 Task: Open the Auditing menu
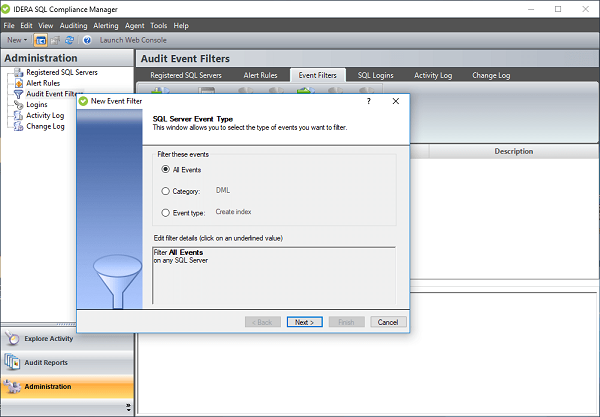coord(73,25)
